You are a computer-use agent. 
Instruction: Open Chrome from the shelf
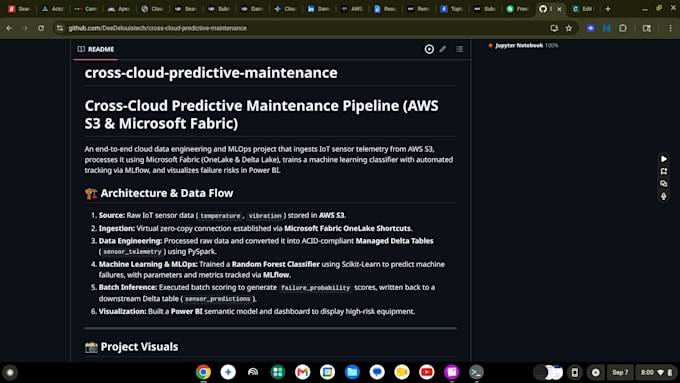point(203,372)
